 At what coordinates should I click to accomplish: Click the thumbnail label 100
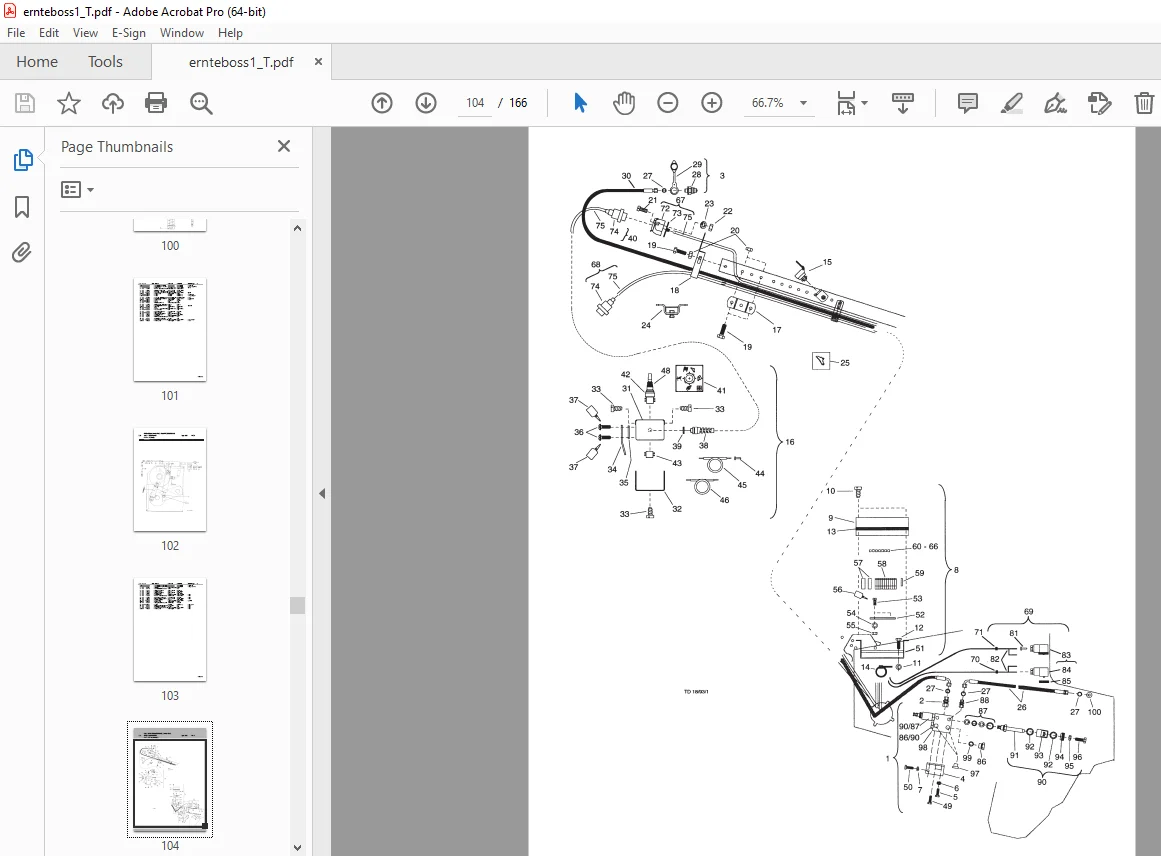(170, 246)
